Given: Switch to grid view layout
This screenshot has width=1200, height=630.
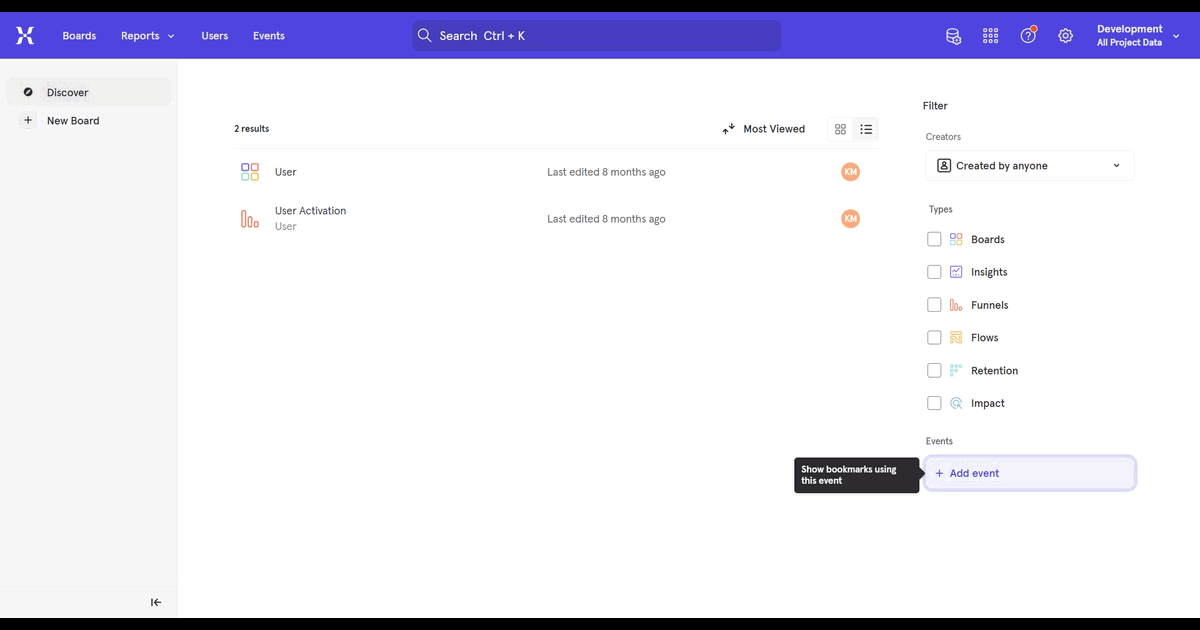Looking at the screenshot, I should click(840, 129).
